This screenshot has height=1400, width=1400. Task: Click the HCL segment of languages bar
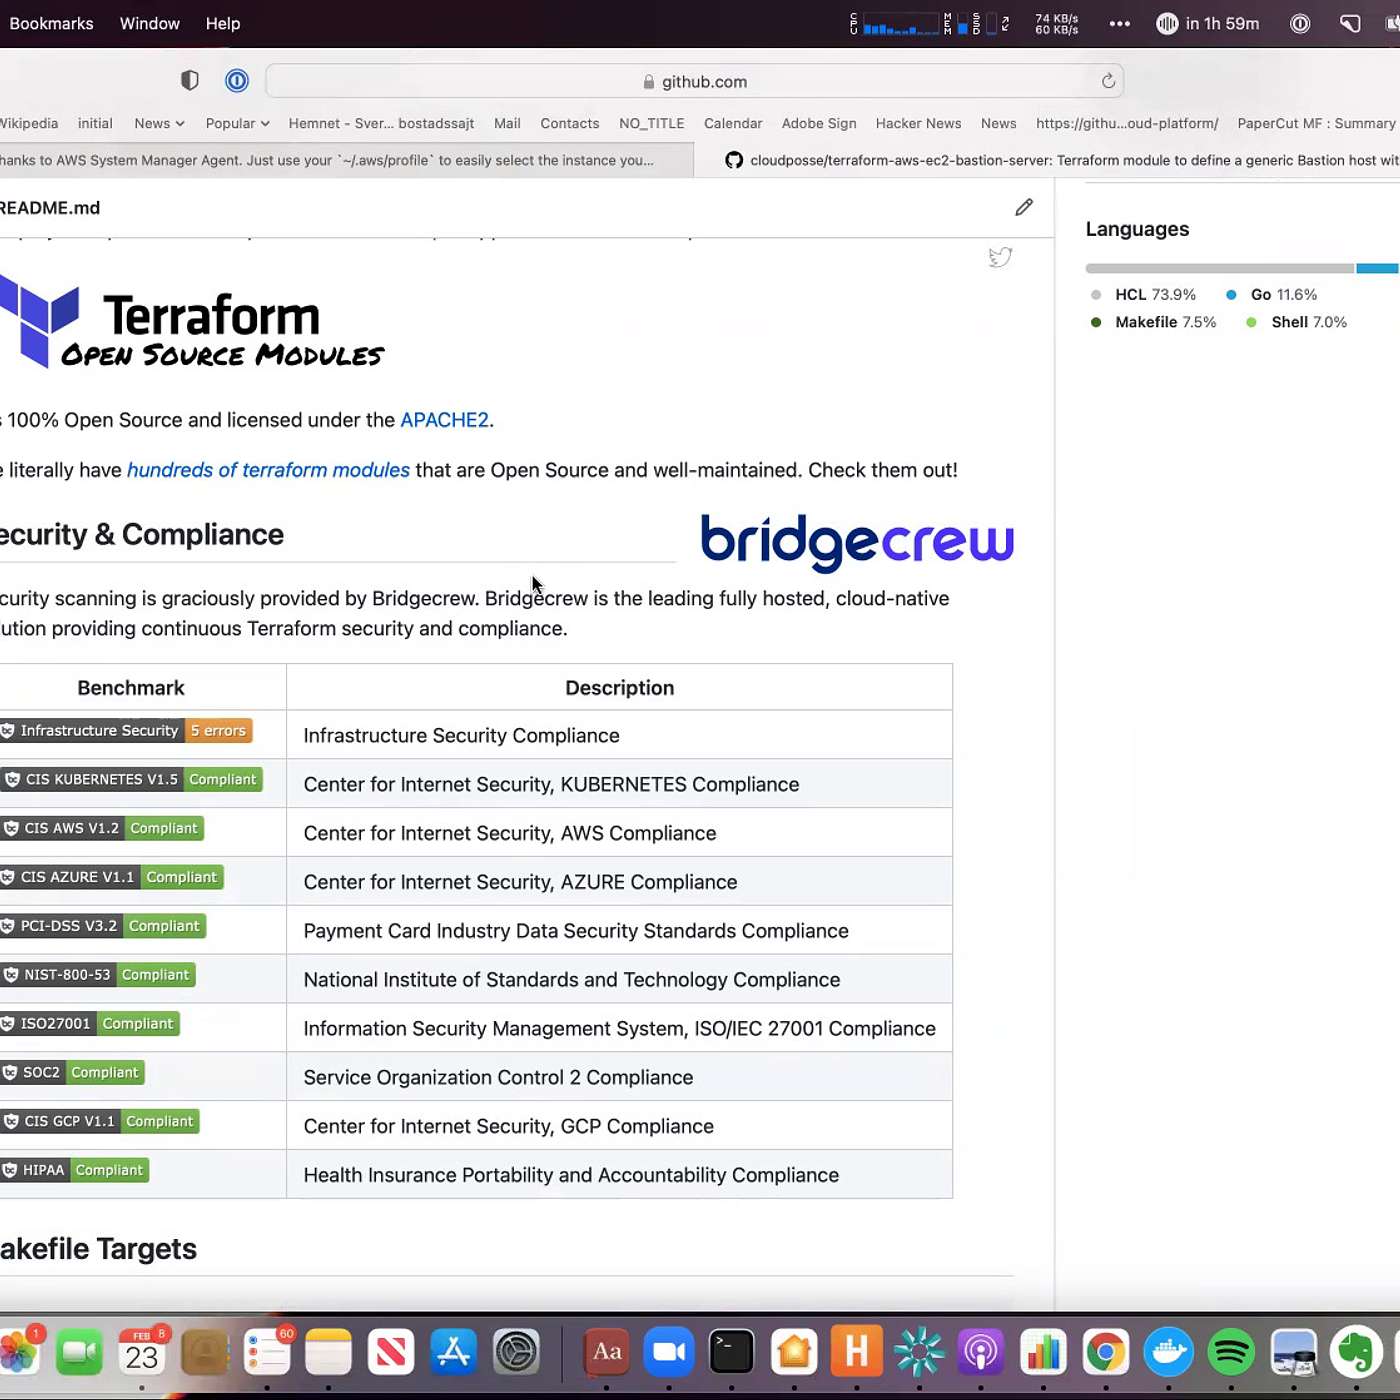tap(1219, 268)
